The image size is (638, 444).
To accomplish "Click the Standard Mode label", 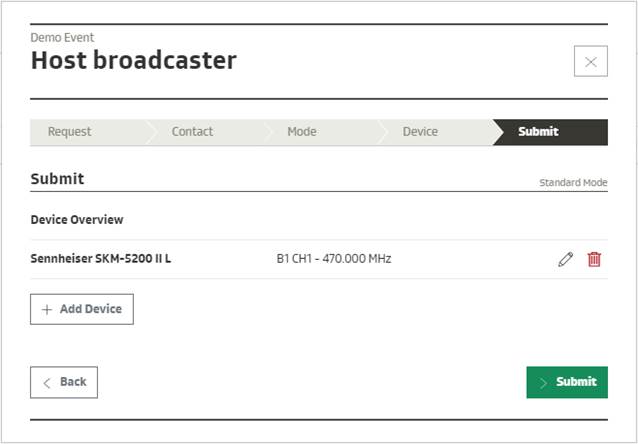I will [573, 183].
